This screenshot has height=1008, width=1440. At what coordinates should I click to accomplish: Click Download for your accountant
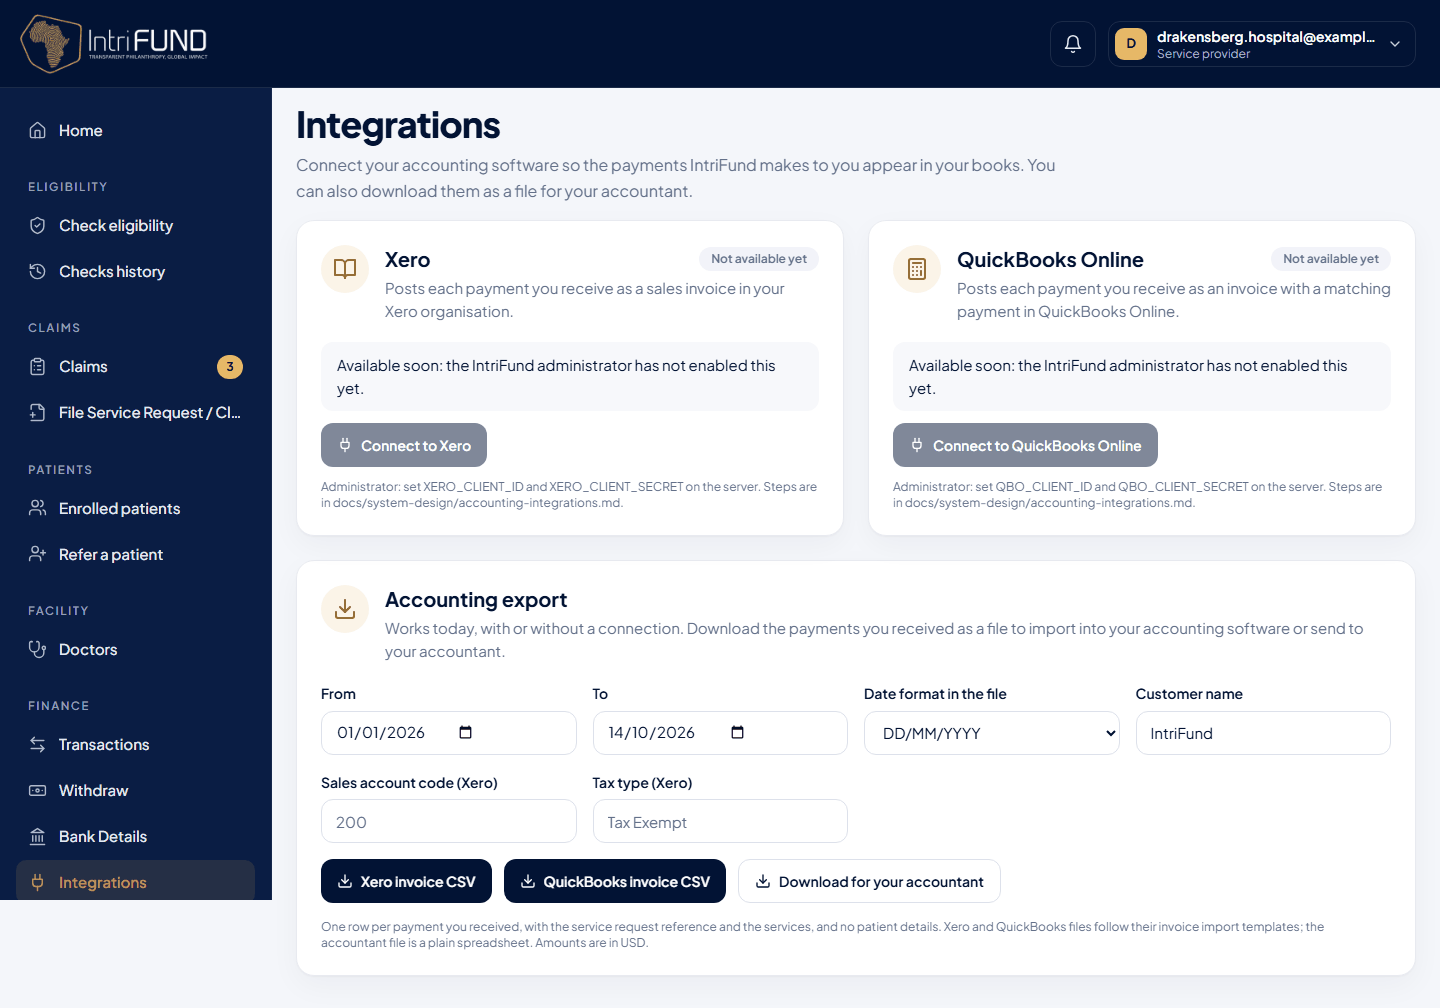click(869, 881)
